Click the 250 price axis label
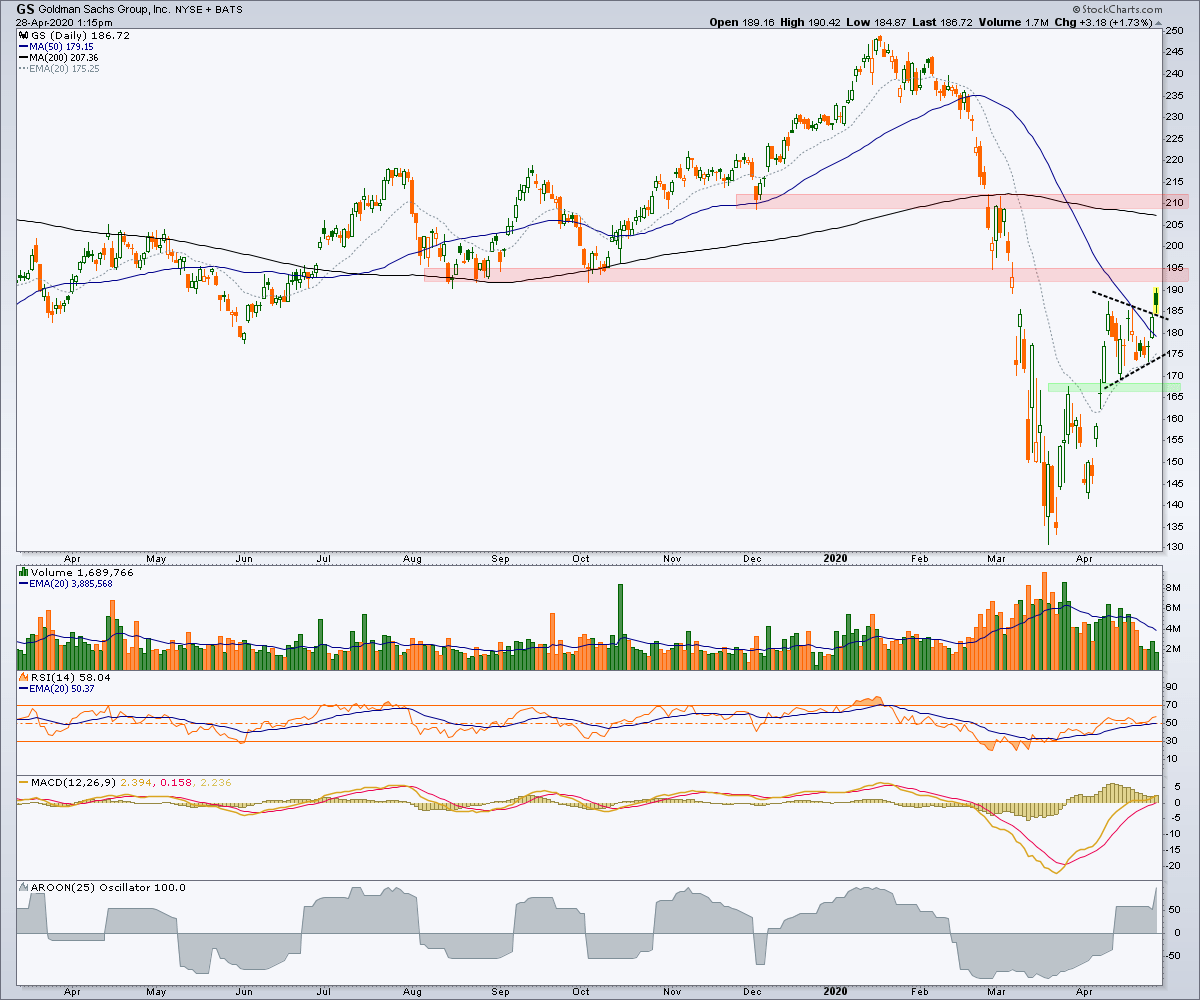The width and height of the screenshot is (1200, 1000). (x=1176, y=31)
